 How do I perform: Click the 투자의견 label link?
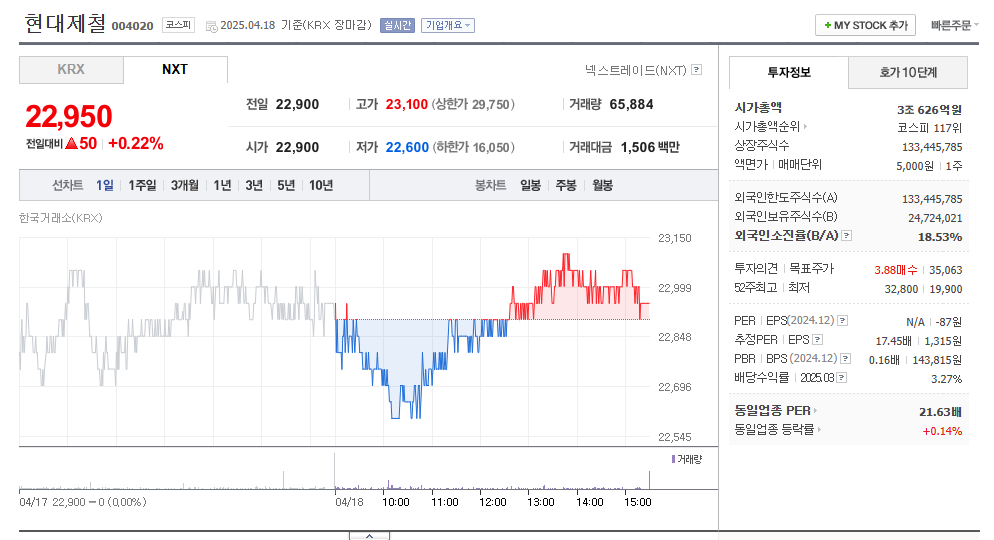click(x=756, y=269)
